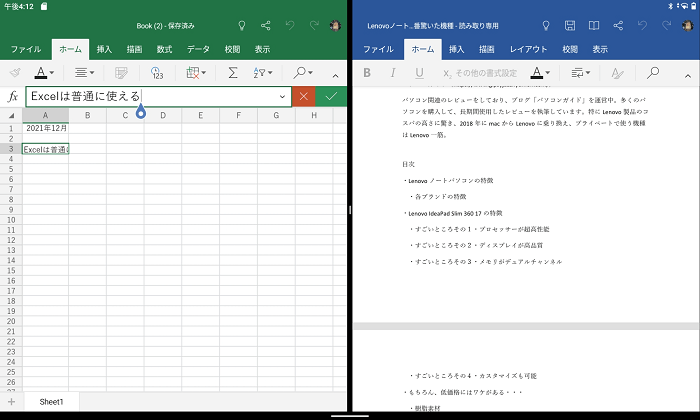This screenshot has width=700, height=420.
Task: Click the select-all corner of the sheet
Action: pos(11,115)
